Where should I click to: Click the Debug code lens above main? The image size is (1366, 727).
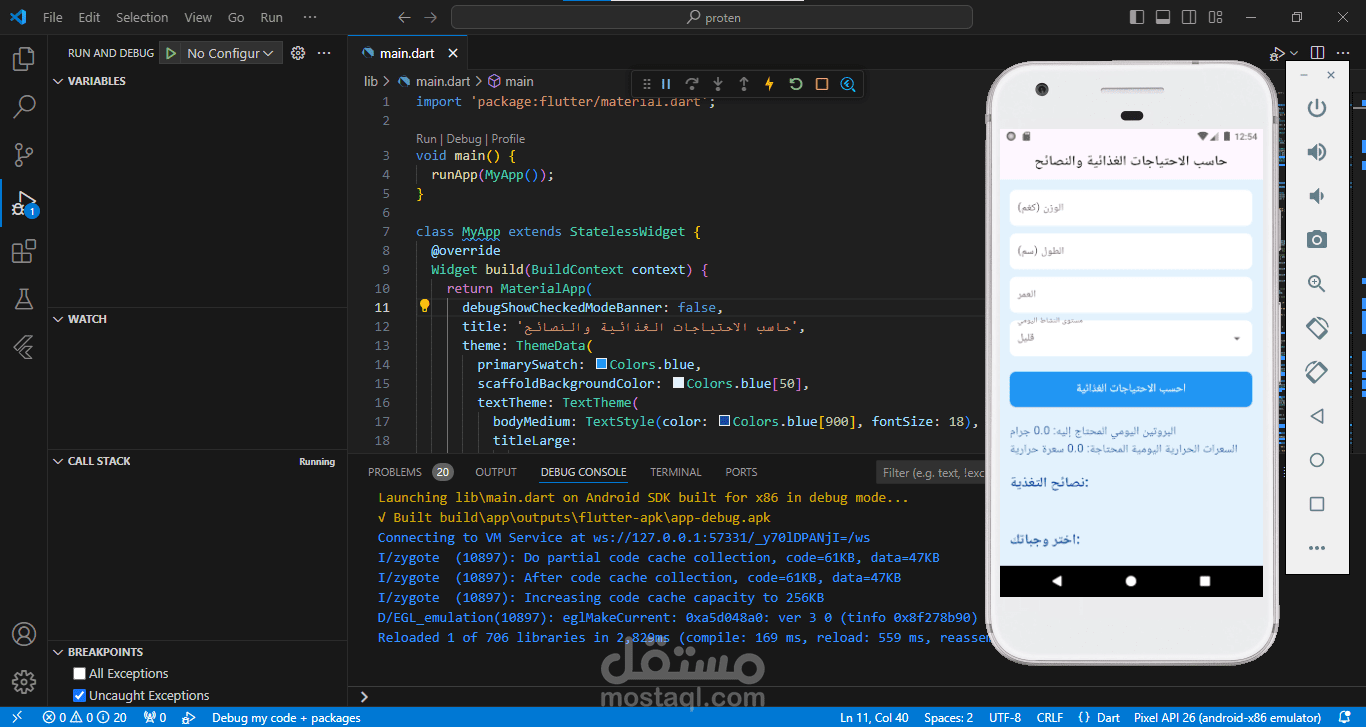coord(464,139)
